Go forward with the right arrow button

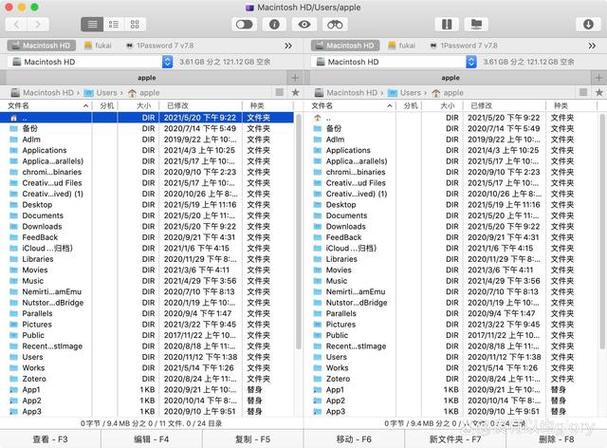[x=38, y=24]
